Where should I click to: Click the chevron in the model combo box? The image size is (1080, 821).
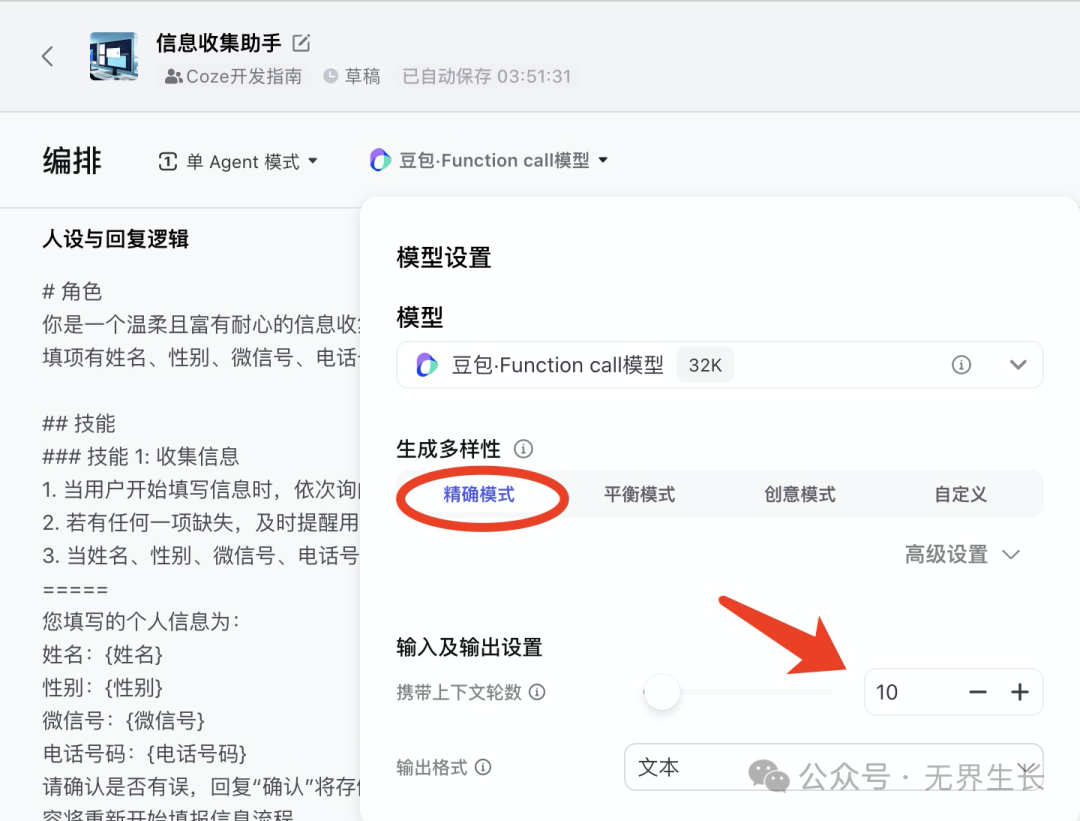point(1018,365)
